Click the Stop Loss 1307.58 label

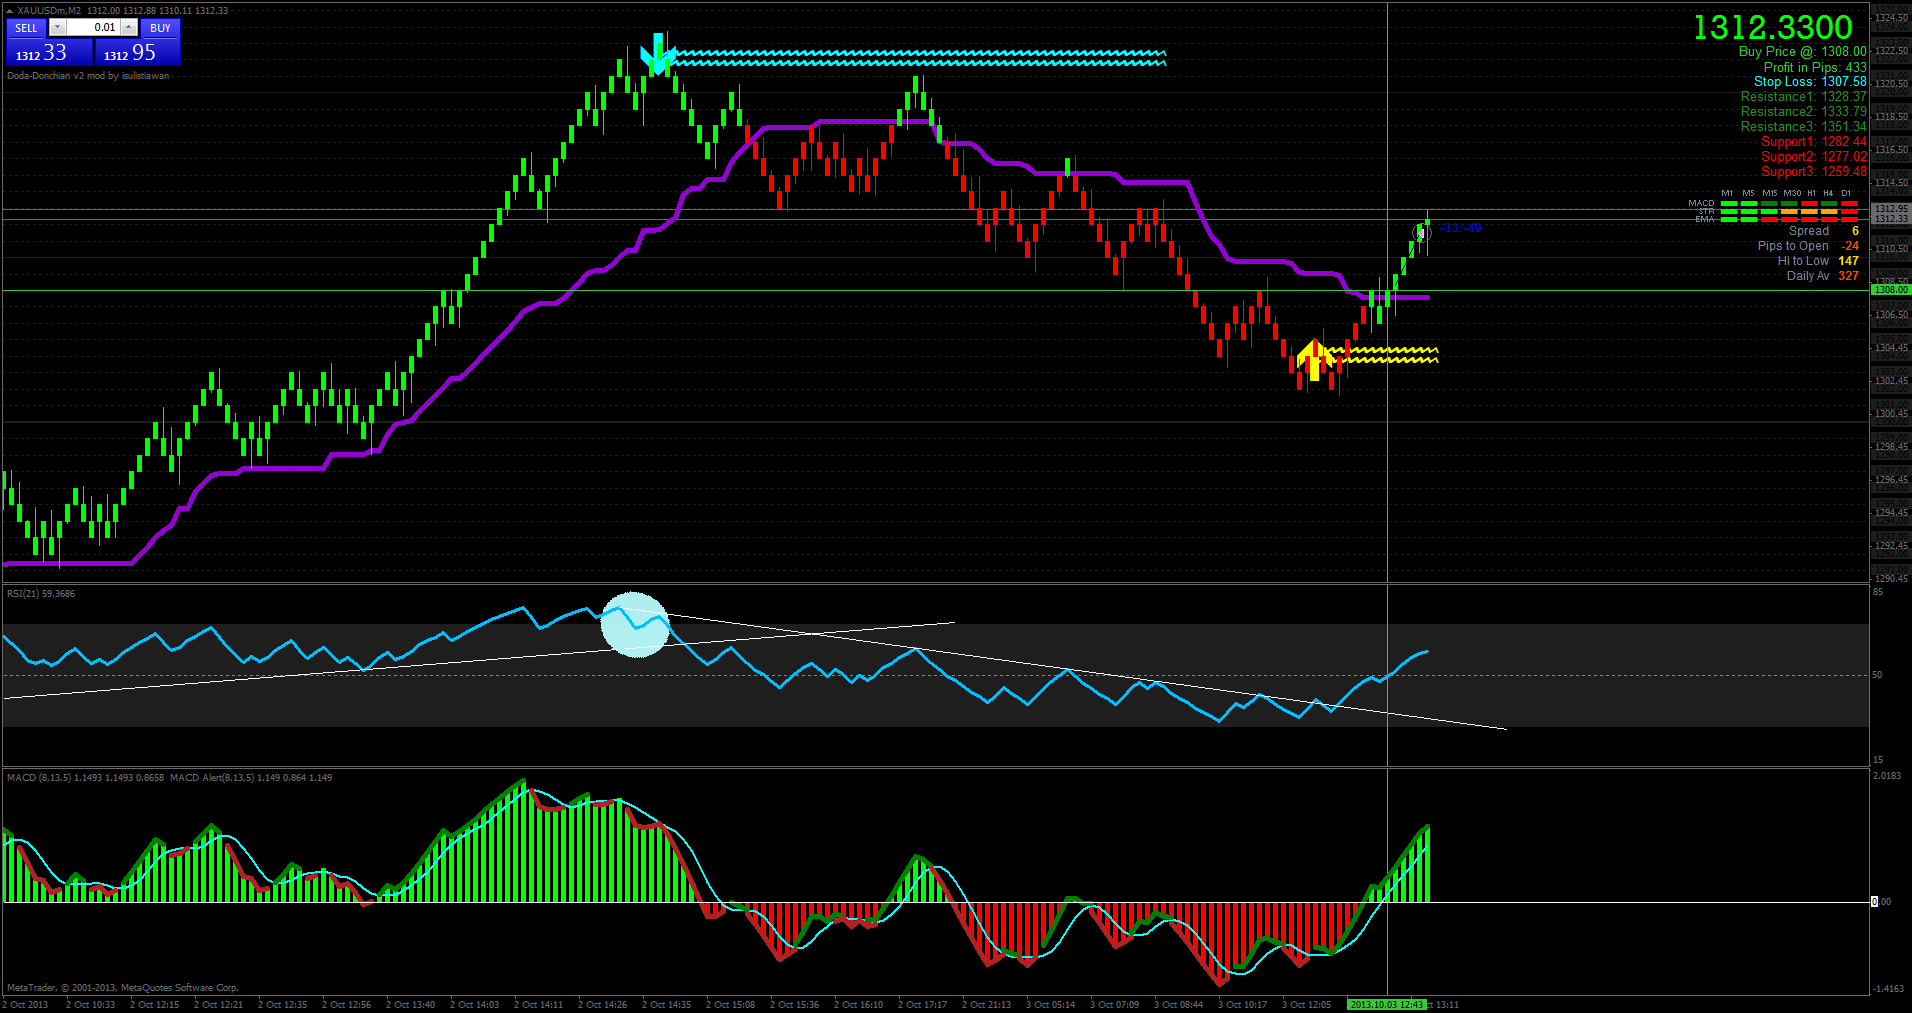pyautogui.click(x=1810, y=82)
